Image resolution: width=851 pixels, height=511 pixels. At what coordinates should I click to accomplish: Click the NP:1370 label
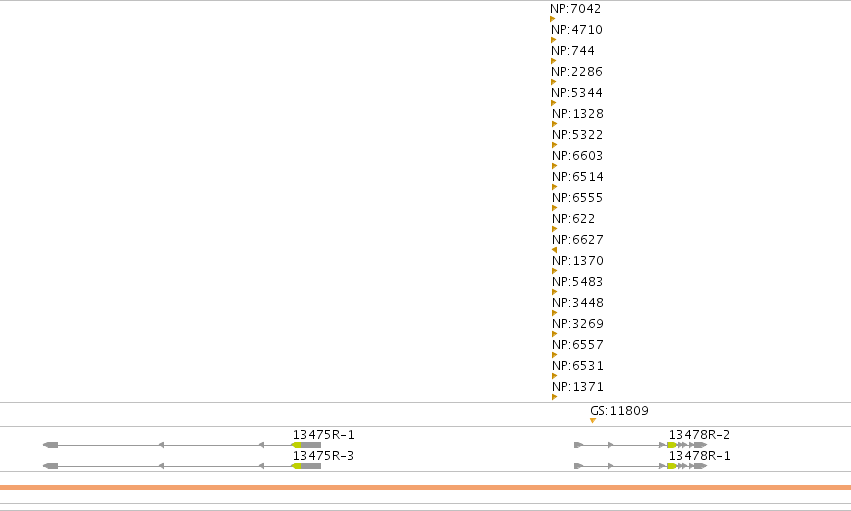pyautogui.click(x=578, y=261)
